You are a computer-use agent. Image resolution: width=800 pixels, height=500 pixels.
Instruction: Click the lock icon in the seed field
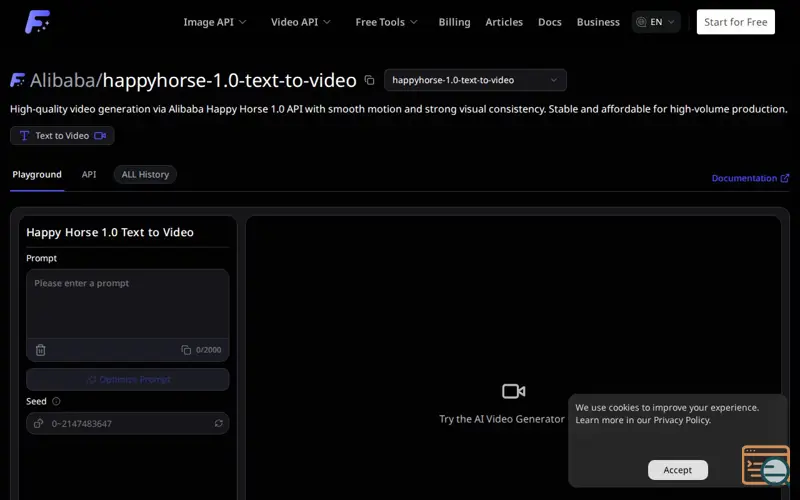click(38, 423)
